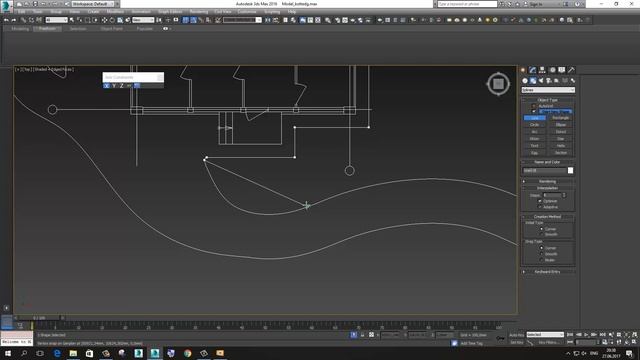Click the Helix spline button
This screenshot has height=360, width=640.
coord(561,146)
